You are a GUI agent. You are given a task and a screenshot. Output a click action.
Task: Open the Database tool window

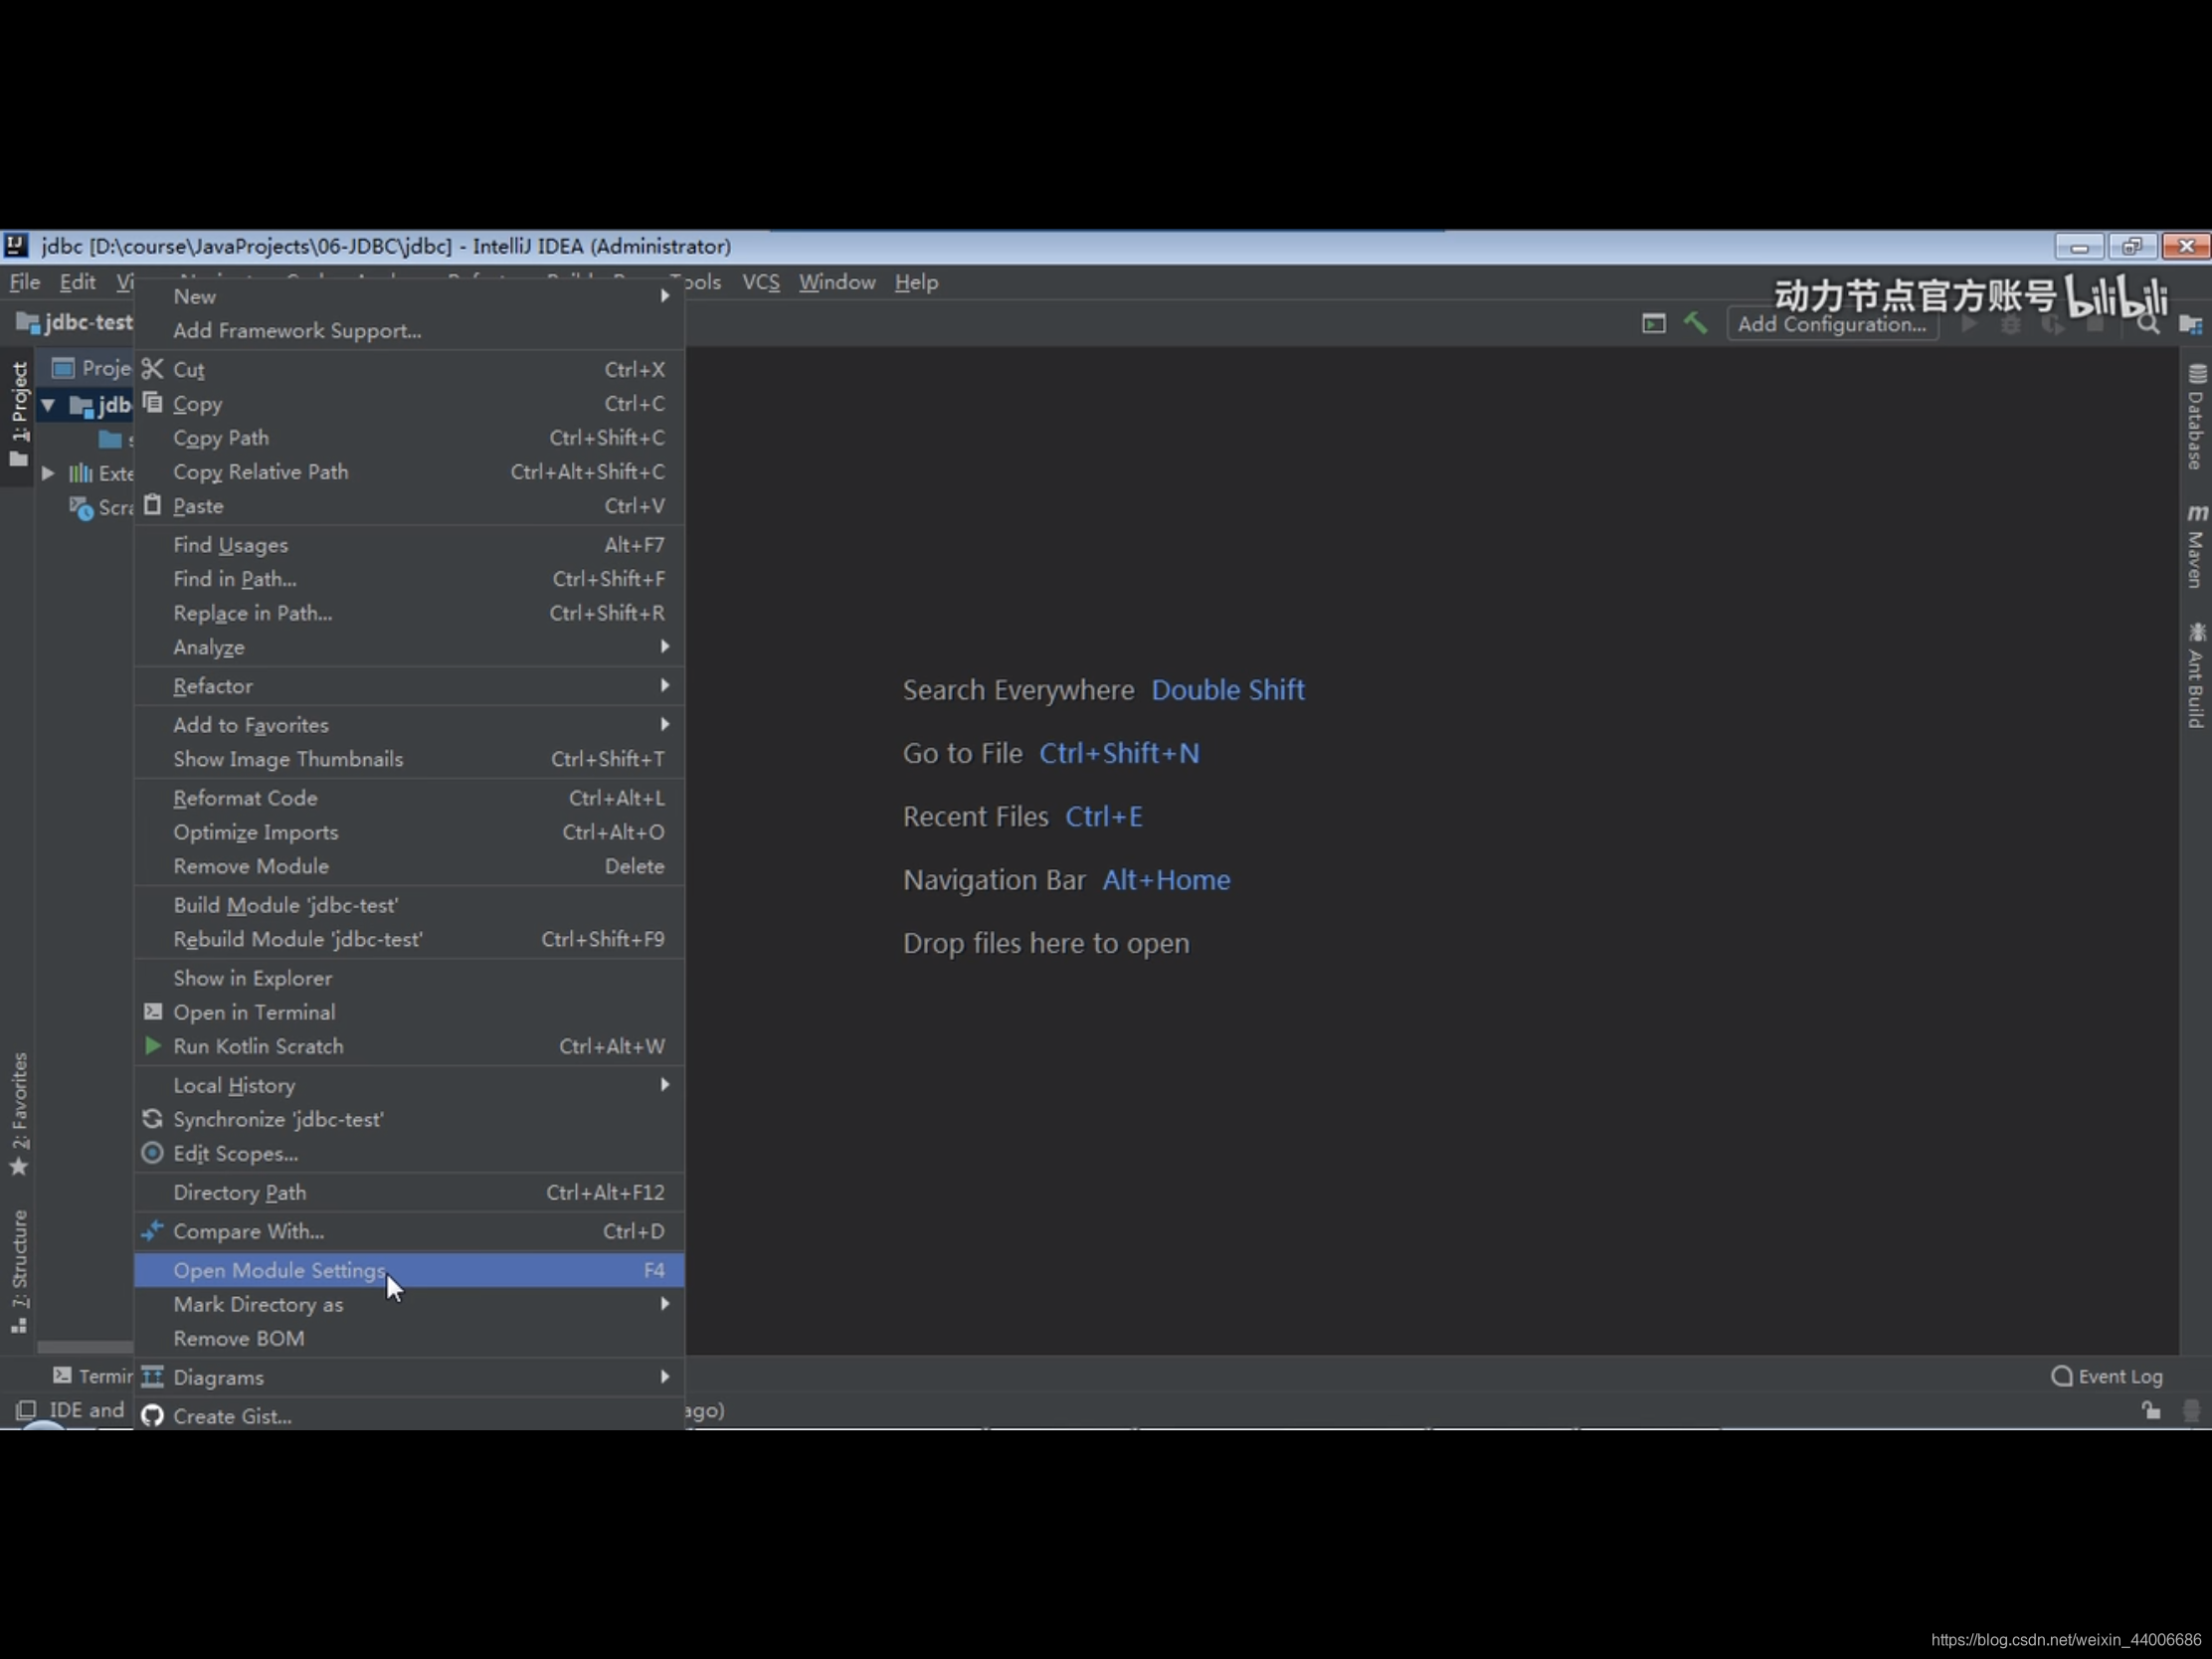click(x=2196, y=417)
